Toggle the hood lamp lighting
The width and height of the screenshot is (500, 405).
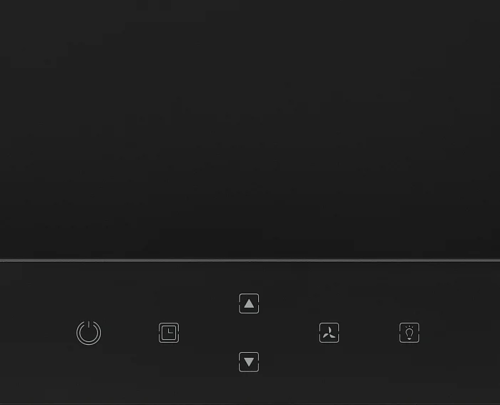[409, 333]
